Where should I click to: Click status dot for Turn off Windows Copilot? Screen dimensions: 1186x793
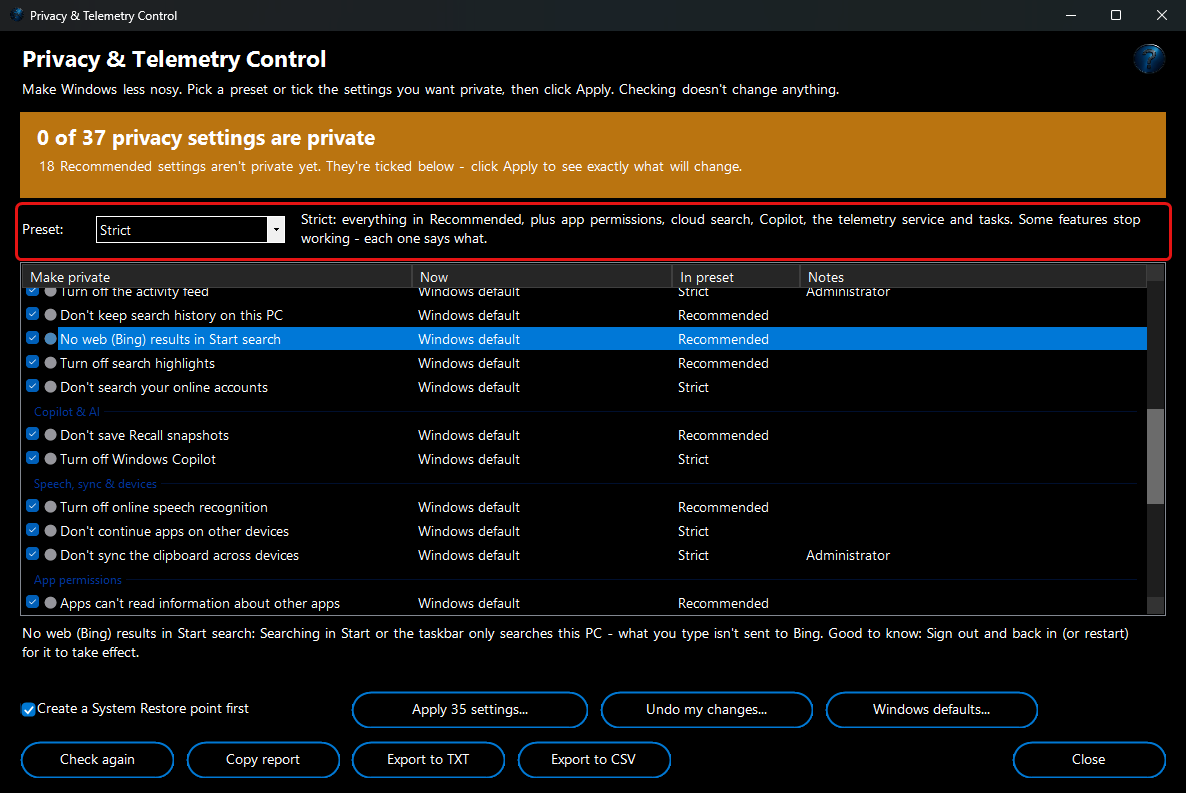click(51, 459)
